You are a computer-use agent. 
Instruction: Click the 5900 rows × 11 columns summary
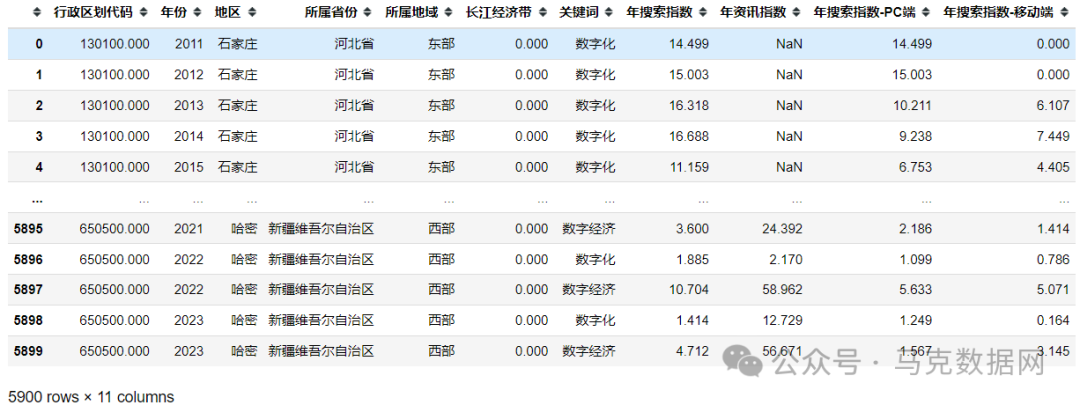pyautogui.click(x=91, y=397)
